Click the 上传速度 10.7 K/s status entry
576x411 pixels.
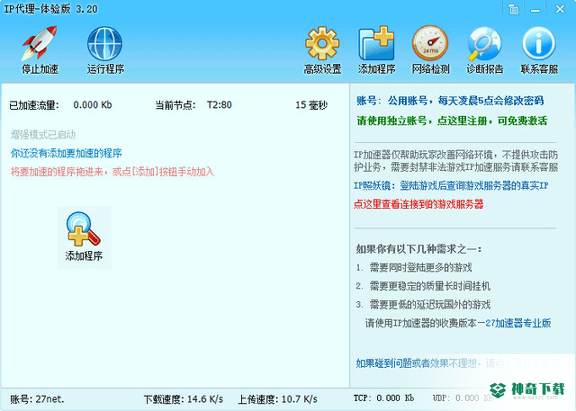coord(278,399)
